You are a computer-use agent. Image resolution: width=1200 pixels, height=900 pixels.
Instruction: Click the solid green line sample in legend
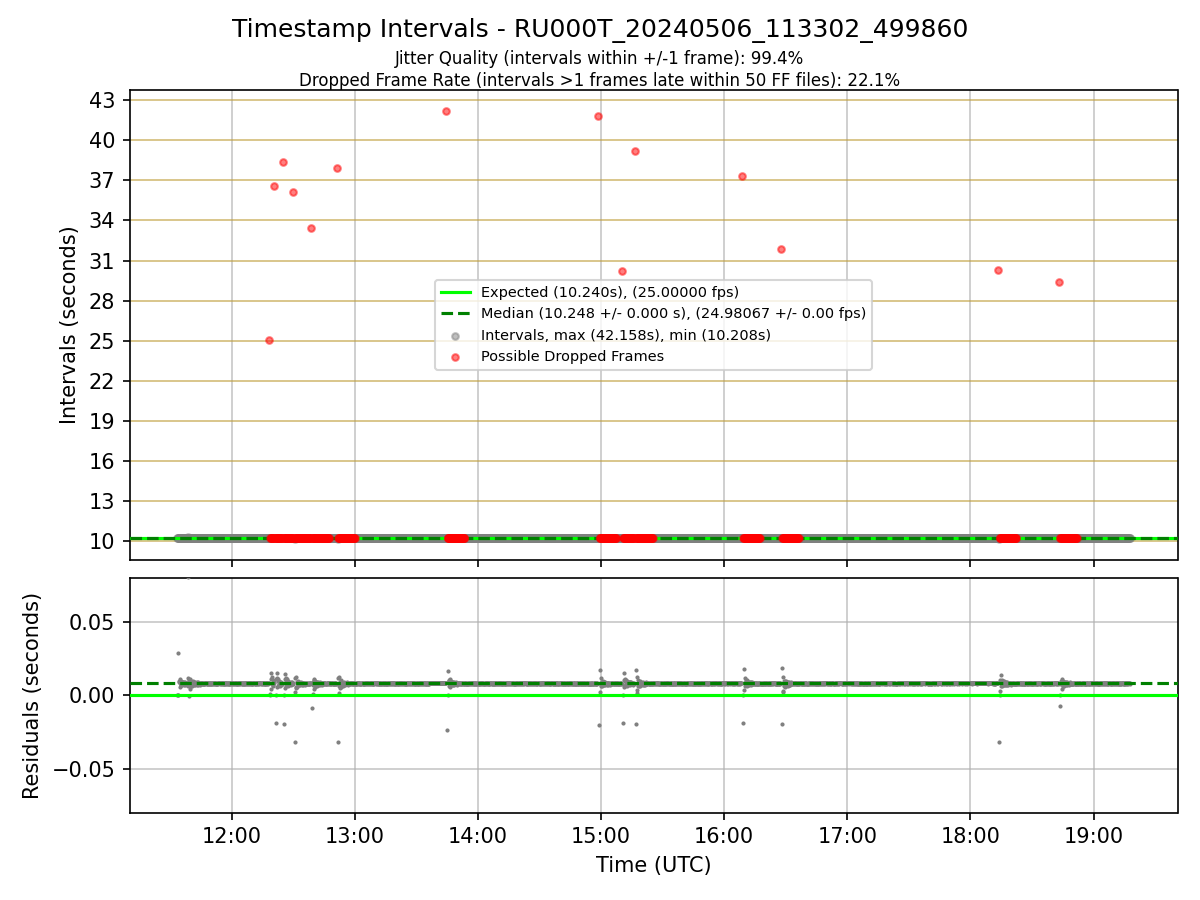tap(456, 293)
